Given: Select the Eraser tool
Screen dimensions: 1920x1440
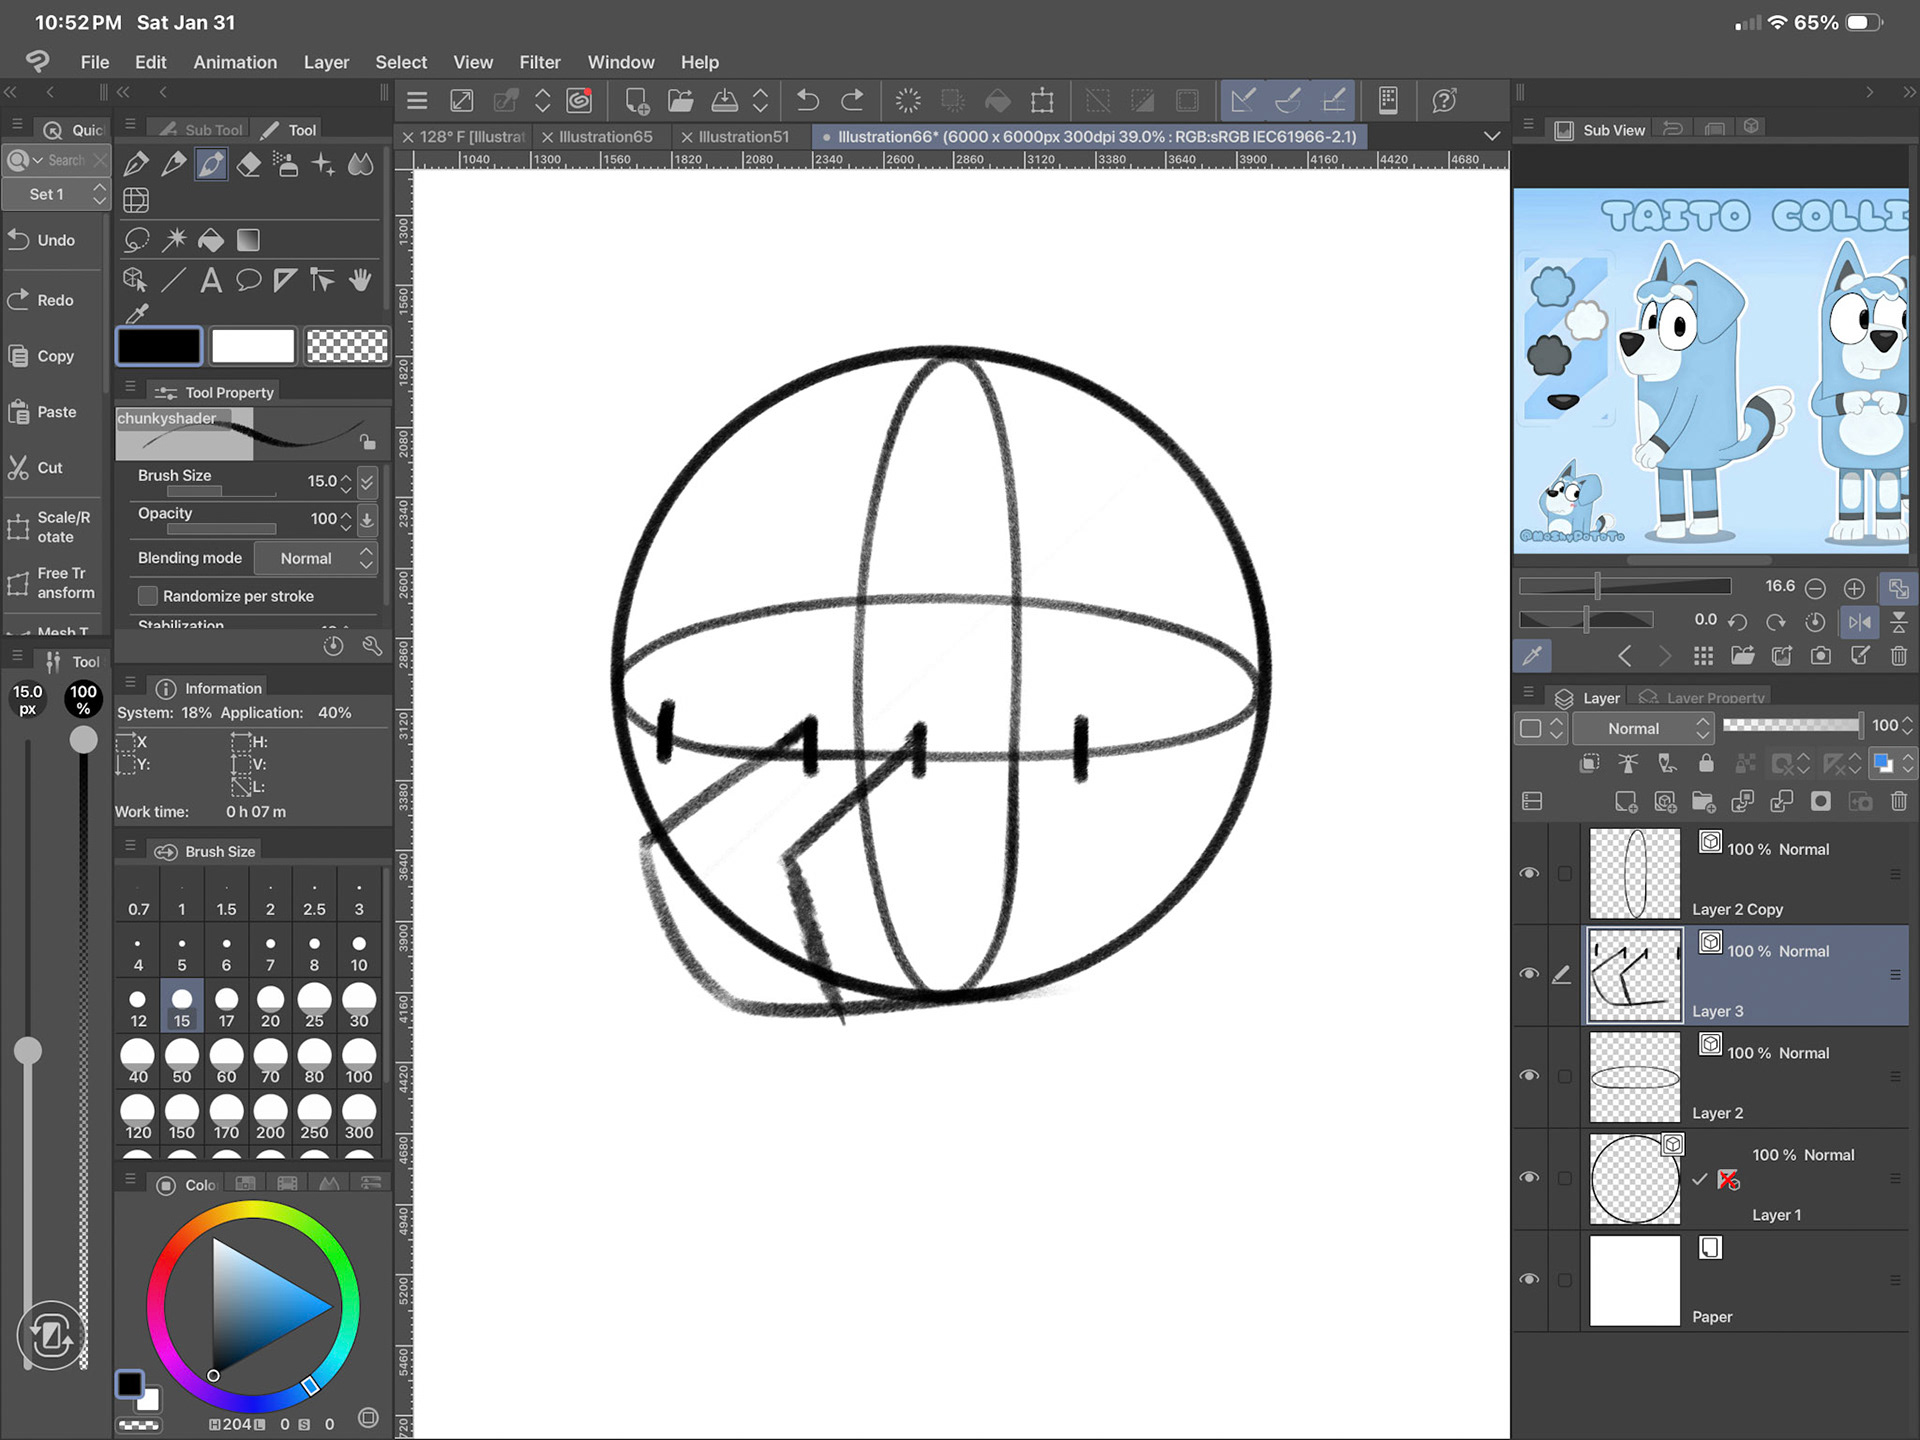Looking at the screenshot, I should 249,164.
